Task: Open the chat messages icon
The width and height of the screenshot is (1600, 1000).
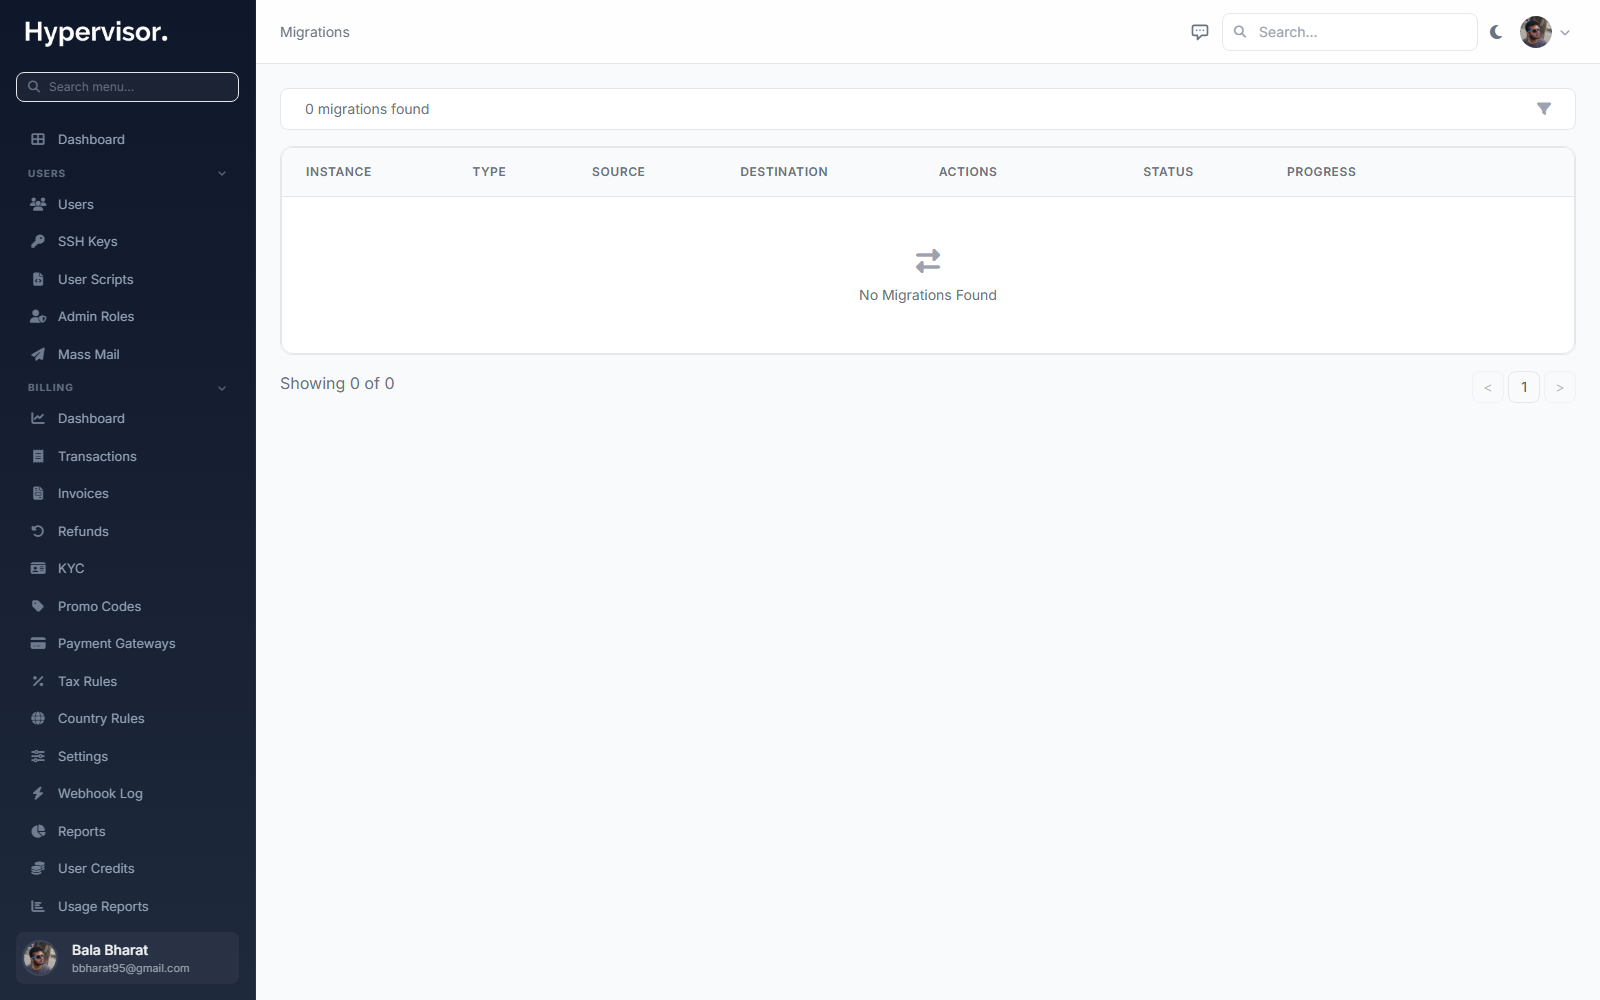Action: click(x=1200, y=32)
